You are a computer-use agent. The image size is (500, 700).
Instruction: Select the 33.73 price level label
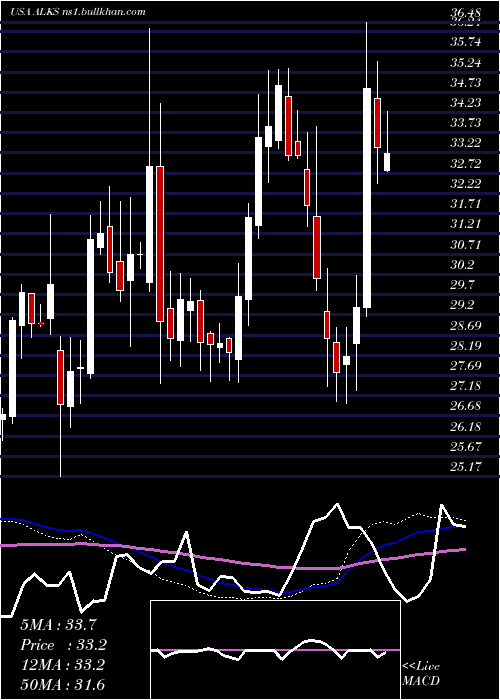click(x=466, y=123)
